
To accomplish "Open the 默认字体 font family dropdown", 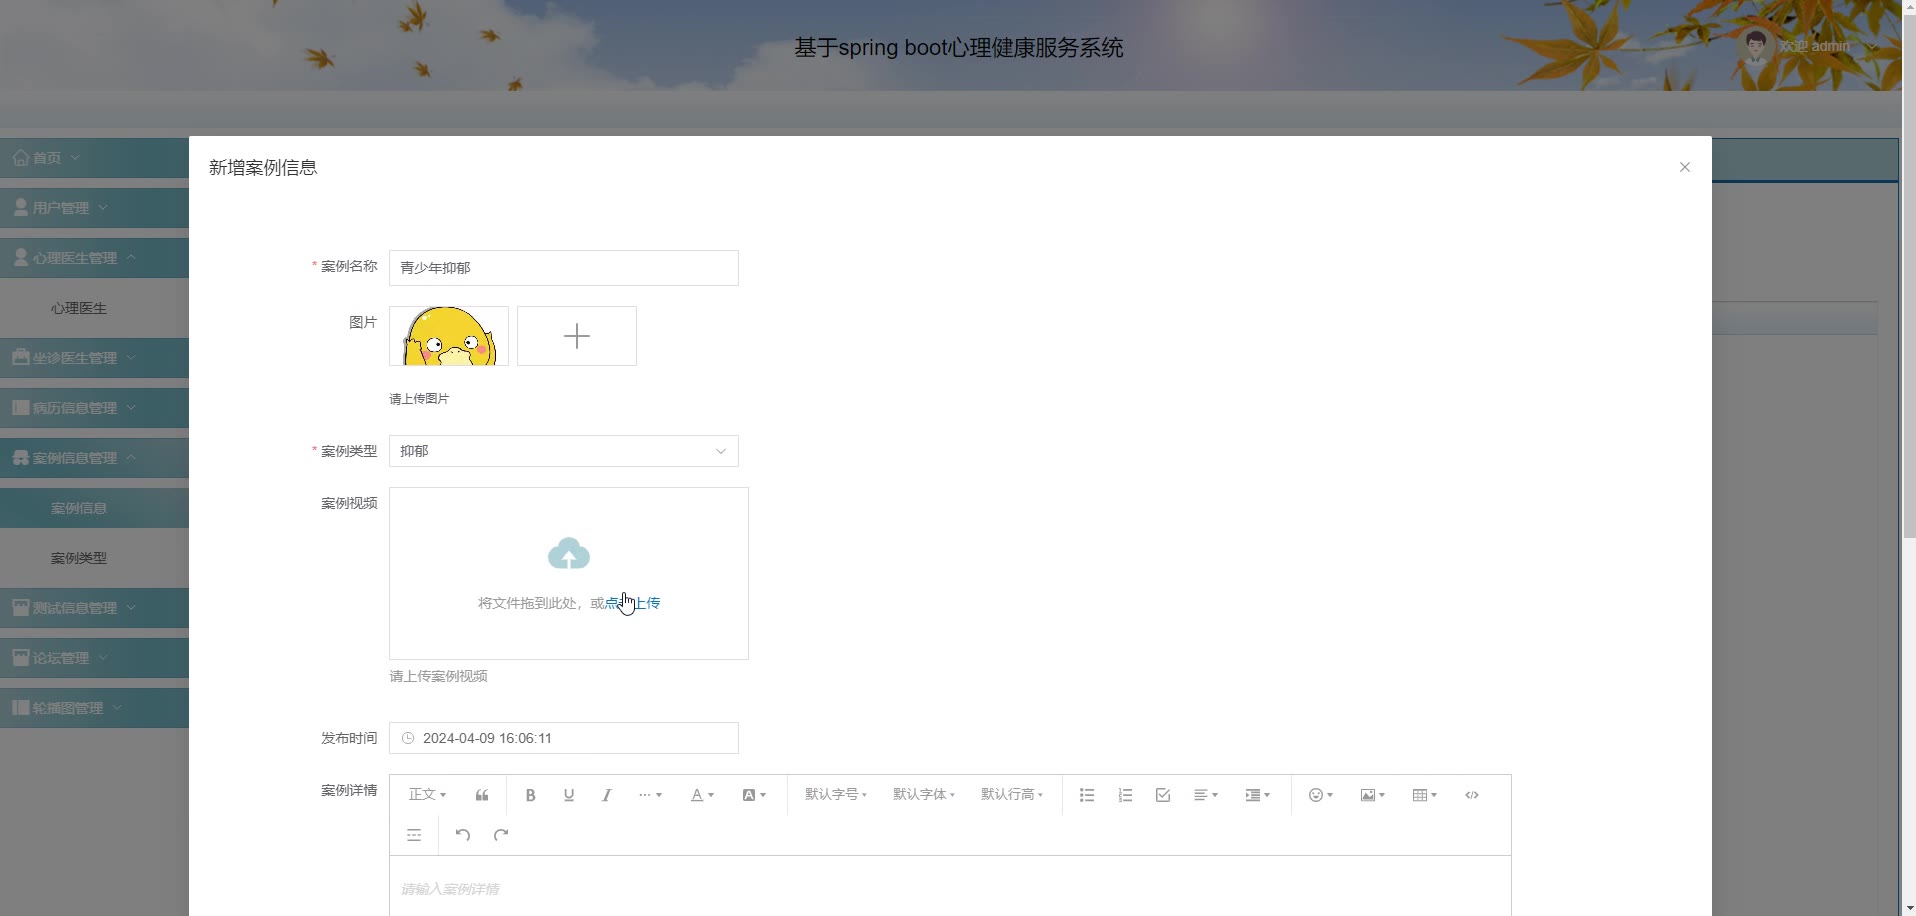I will point(924,794).
